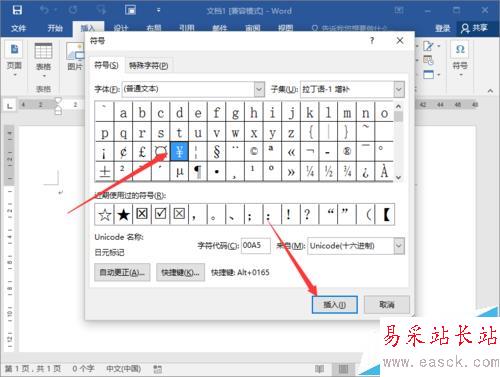Select the section § symbol cell

(x=217, y=152)
